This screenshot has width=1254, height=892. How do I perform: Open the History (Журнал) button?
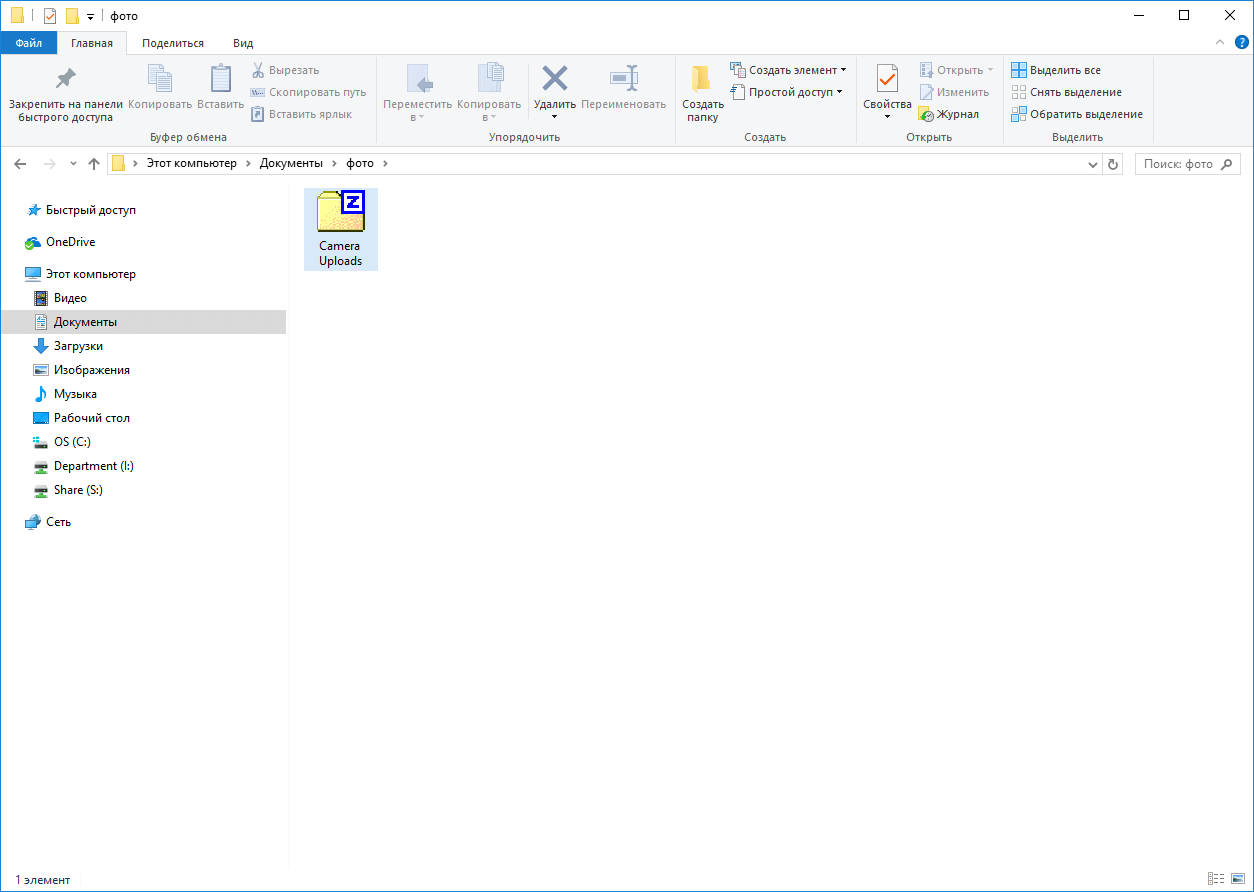coord(948,114)
